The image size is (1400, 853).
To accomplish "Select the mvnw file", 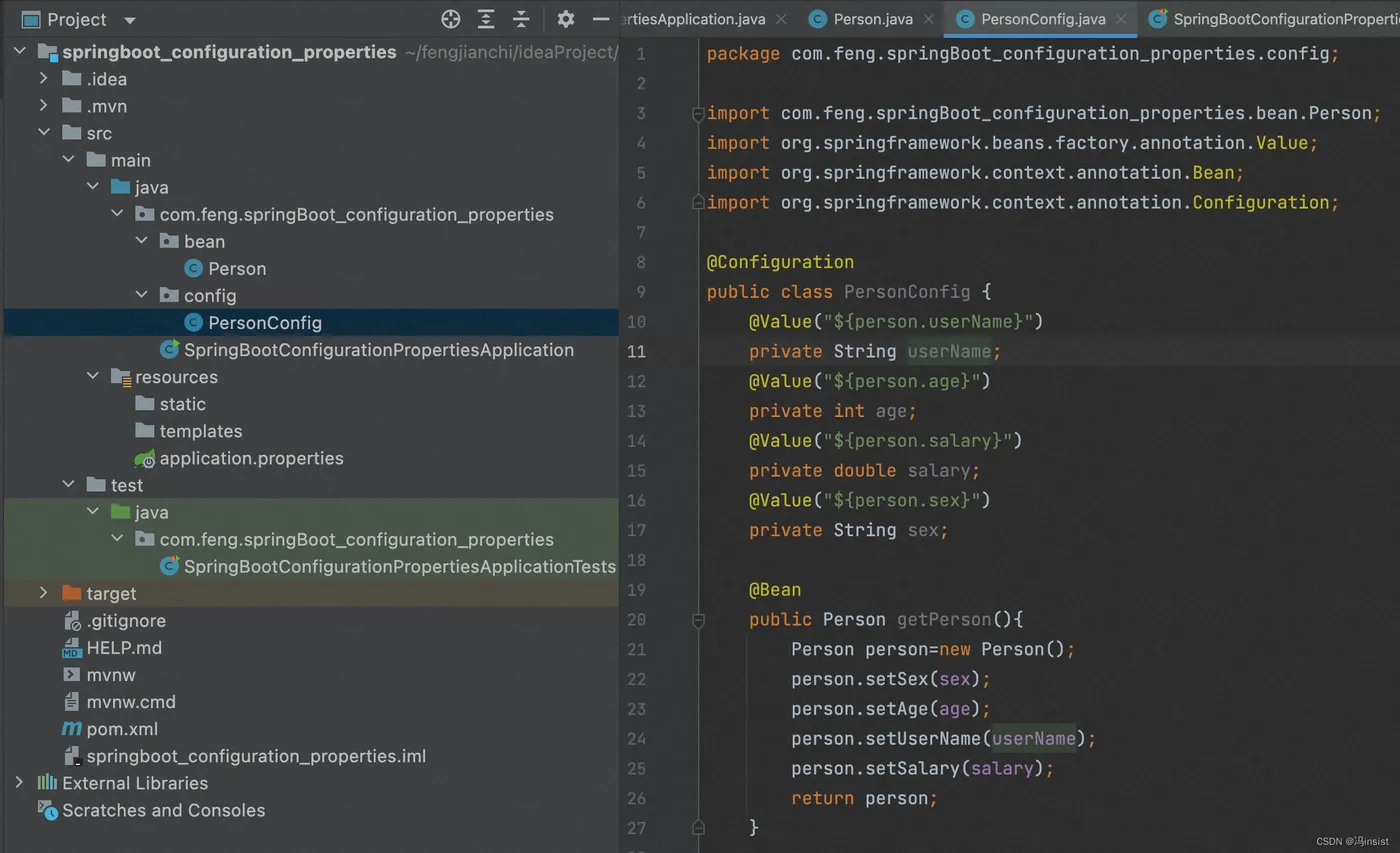I will click(110, 674).
